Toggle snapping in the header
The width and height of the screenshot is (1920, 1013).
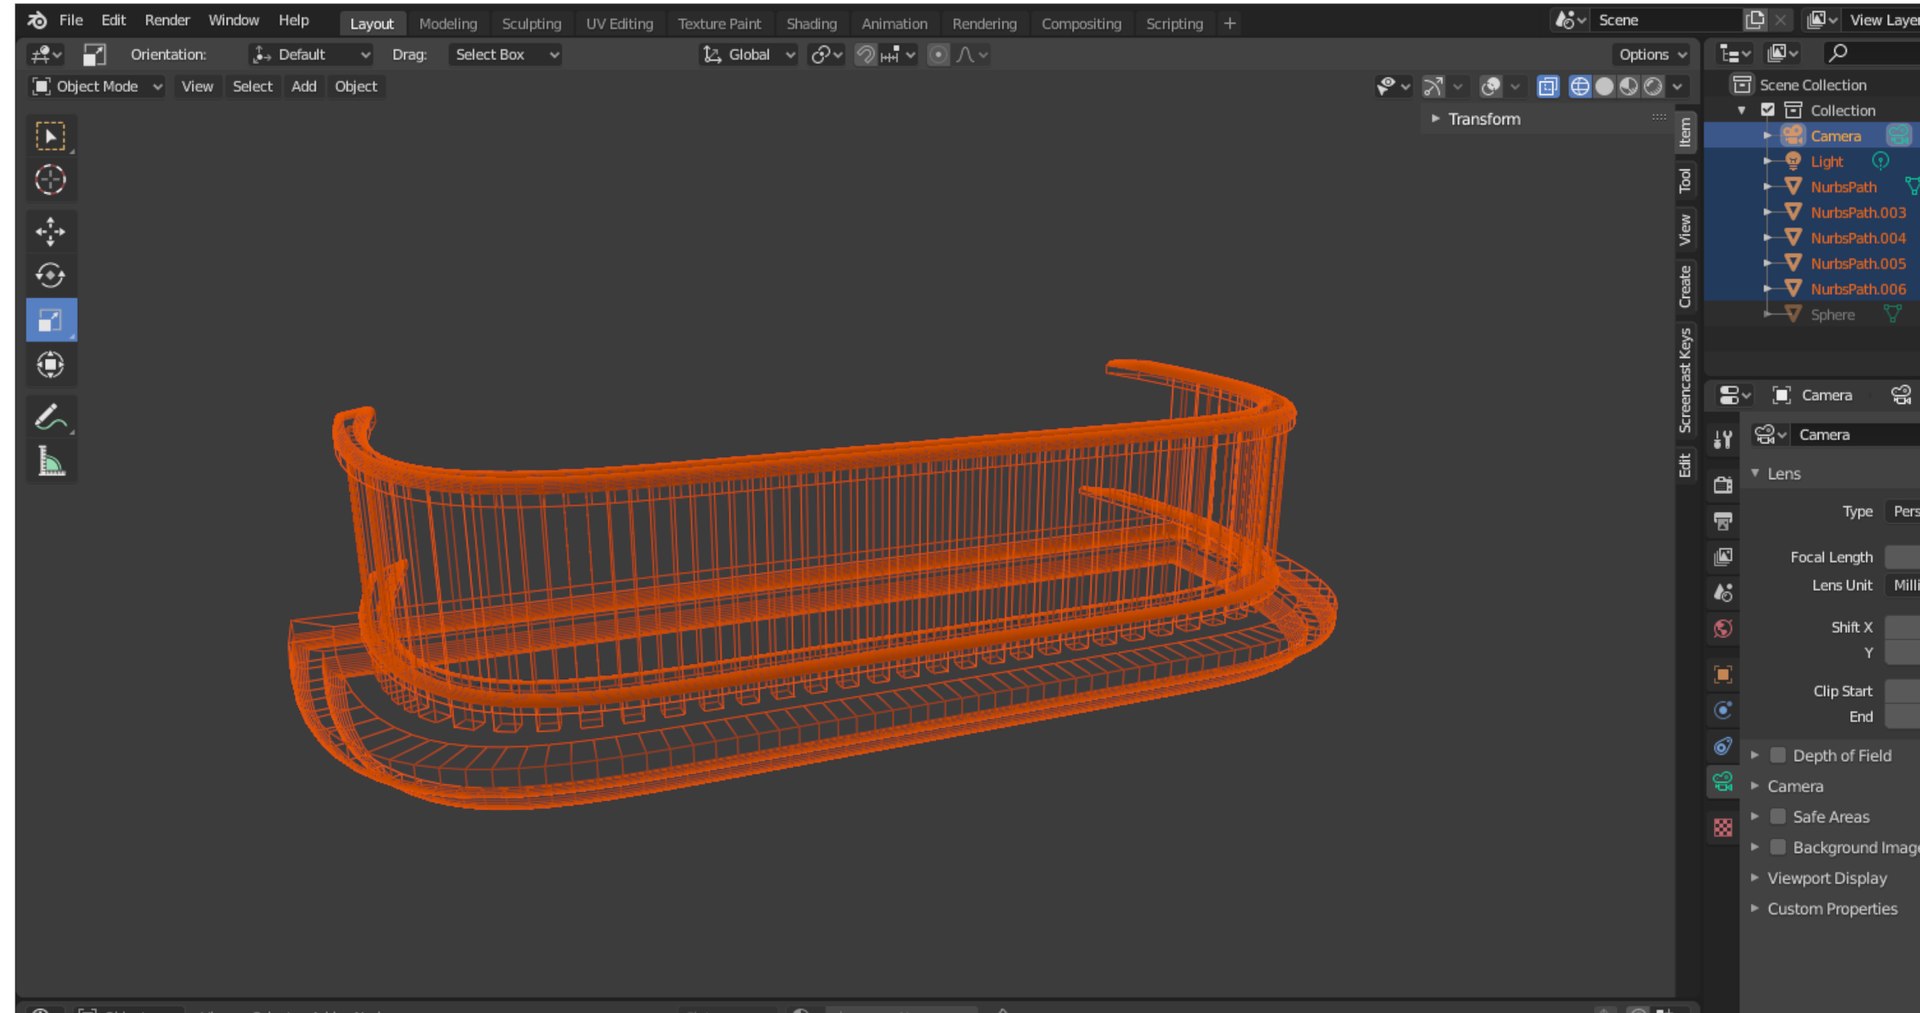point(865,55)
